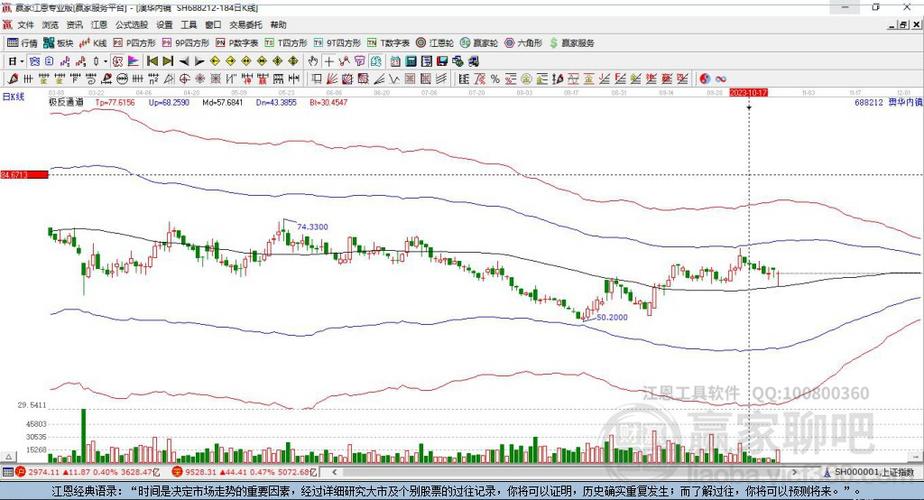Click the triangle ruler tool icon

(x=169, y=78)
